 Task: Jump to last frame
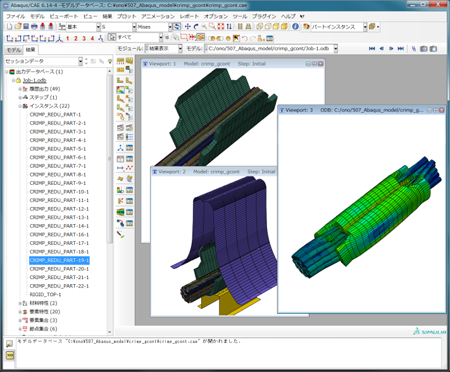[401, 49]
